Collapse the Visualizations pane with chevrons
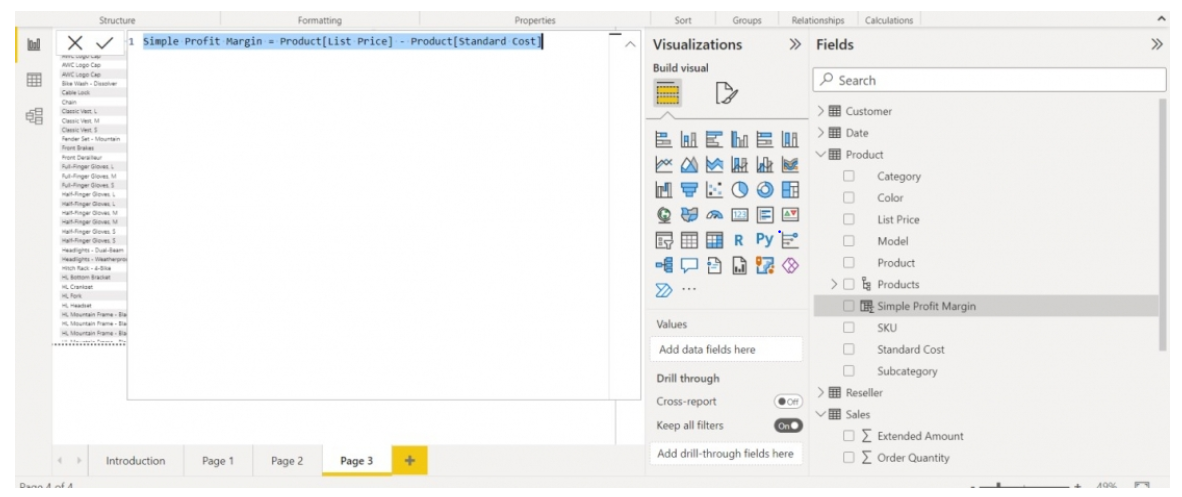 point(795,44)
